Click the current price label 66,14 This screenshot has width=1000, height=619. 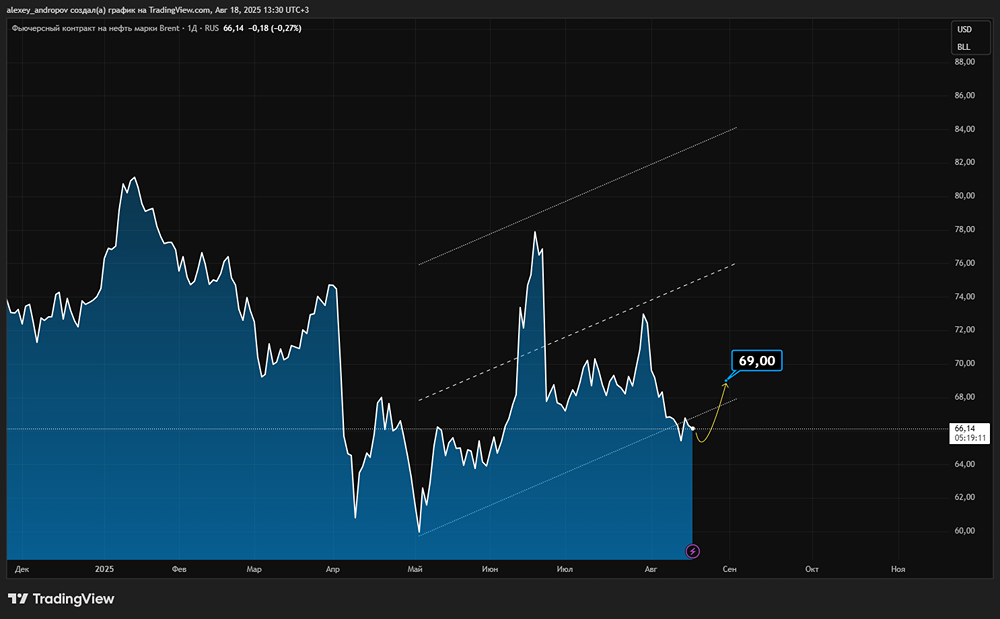(964, 428)
